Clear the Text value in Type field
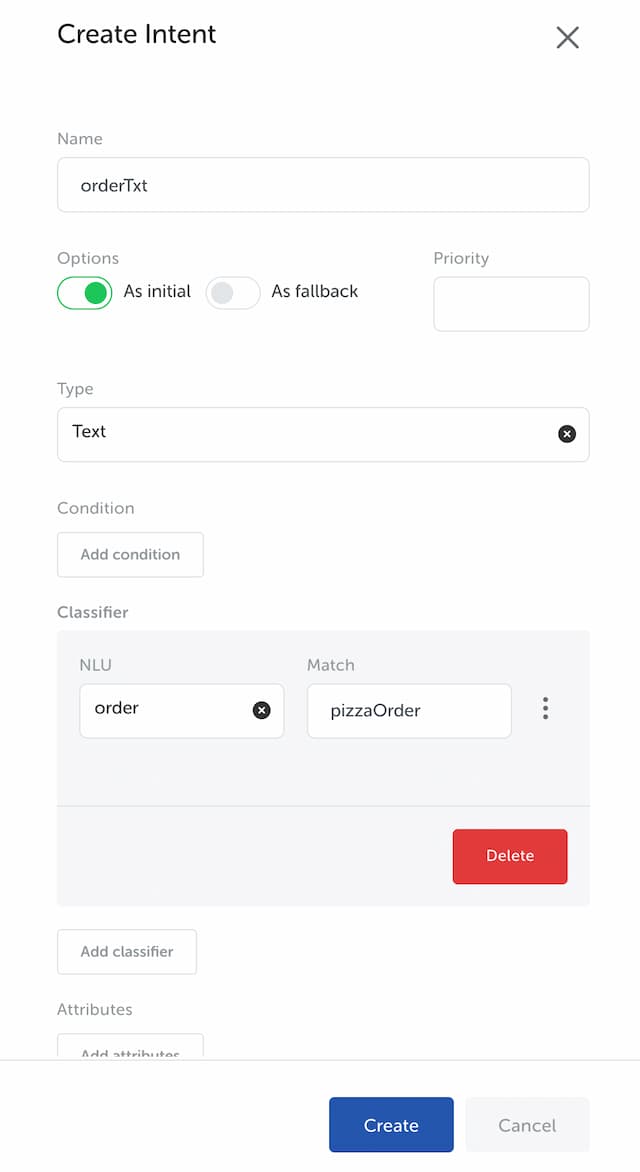Screen dimensions: 640x1172 567,434
